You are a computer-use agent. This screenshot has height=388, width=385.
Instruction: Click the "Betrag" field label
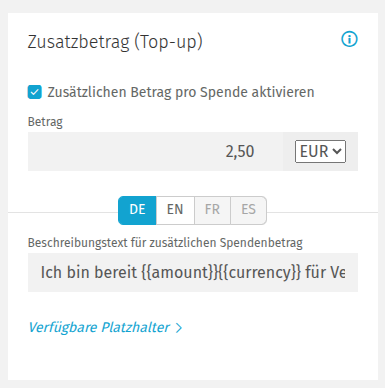pyautogui.click(x=45, y=122)
